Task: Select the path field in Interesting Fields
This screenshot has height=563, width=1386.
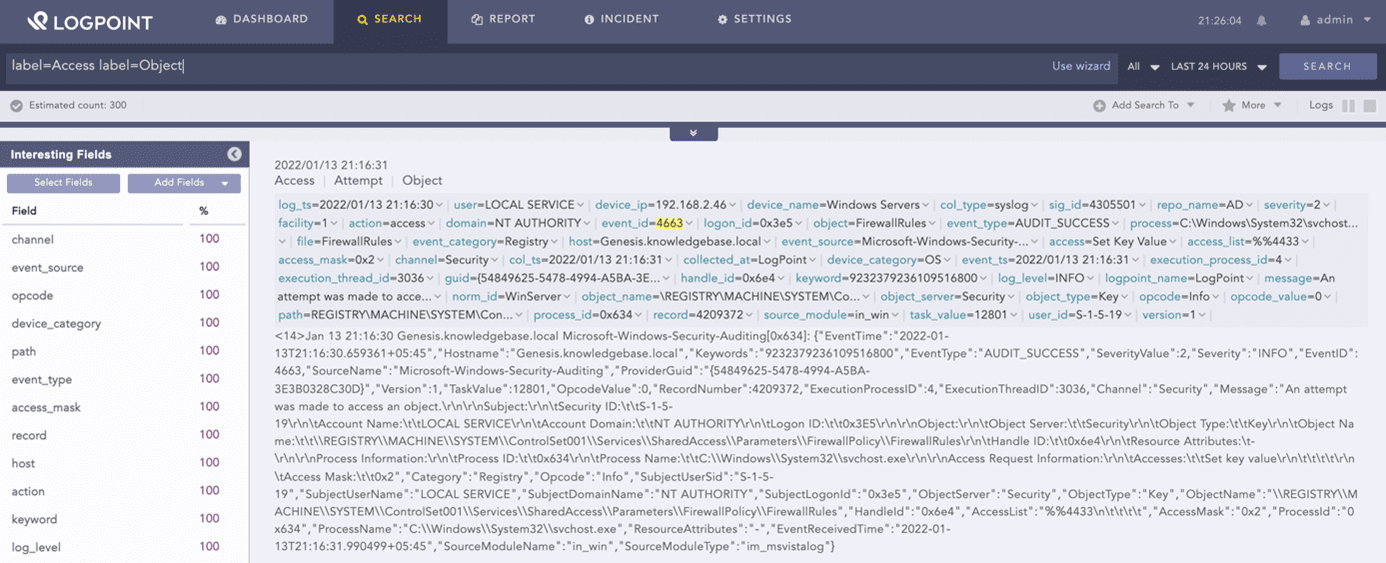Action: pos(24,351)
